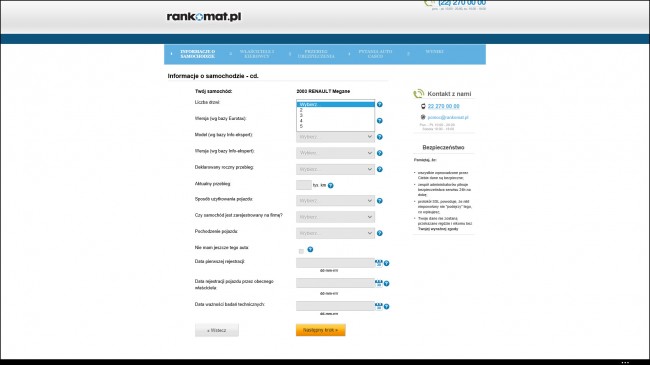Focus the Data ważności badań technicznych field
This screenshot has width=650, height=365.
click(335, 306)
